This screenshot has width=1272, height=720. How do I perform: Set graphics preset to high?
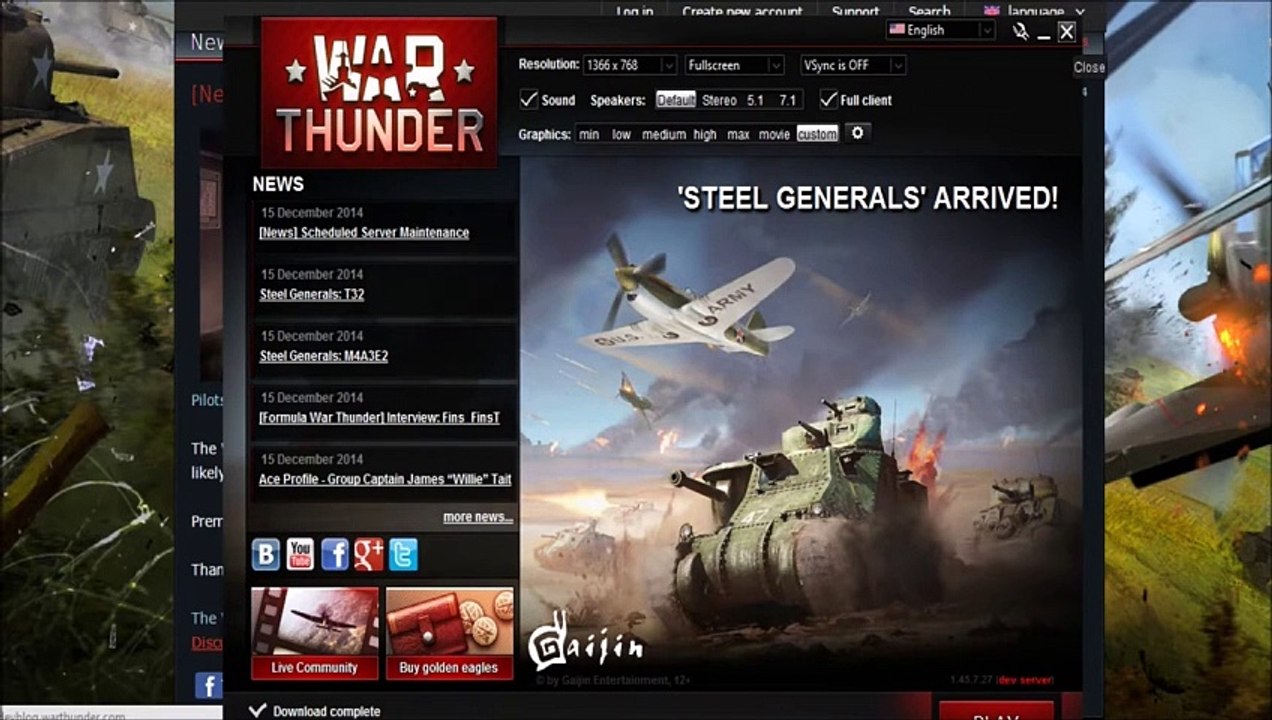pyautogui.click(x=705, y=134)
